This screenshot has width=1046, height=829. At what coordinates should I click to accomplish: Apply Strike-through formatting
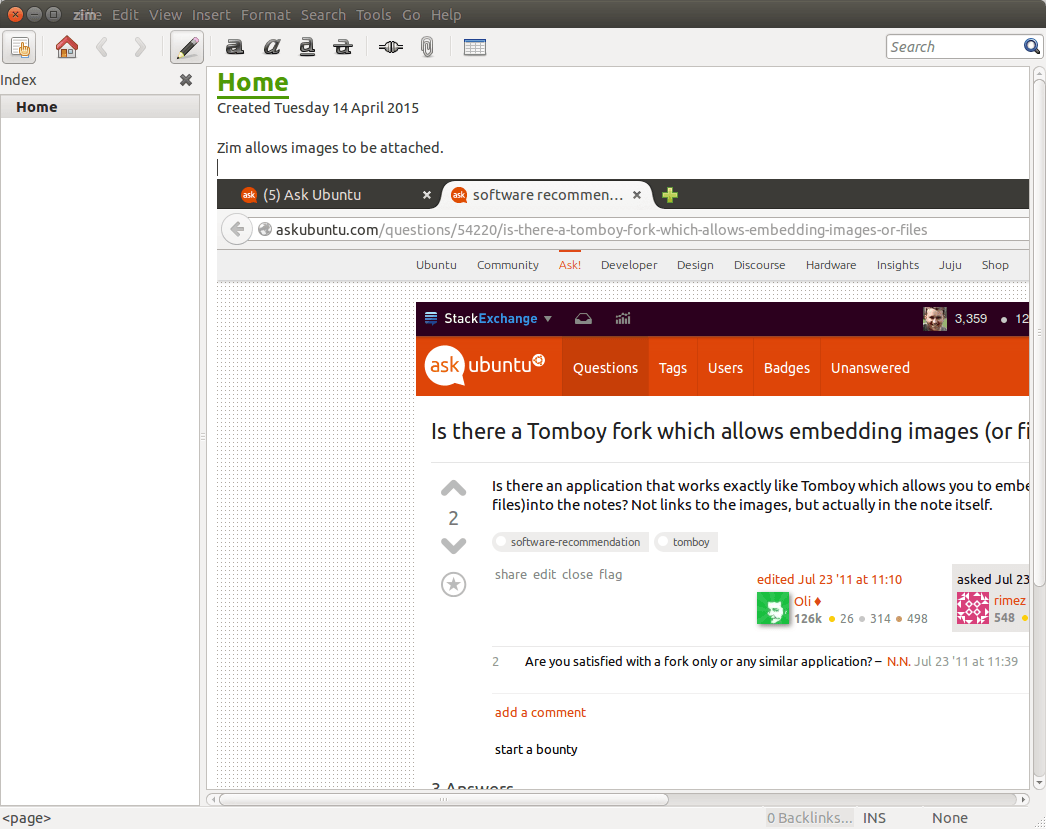pyautogui.click(x=344, y=47)
